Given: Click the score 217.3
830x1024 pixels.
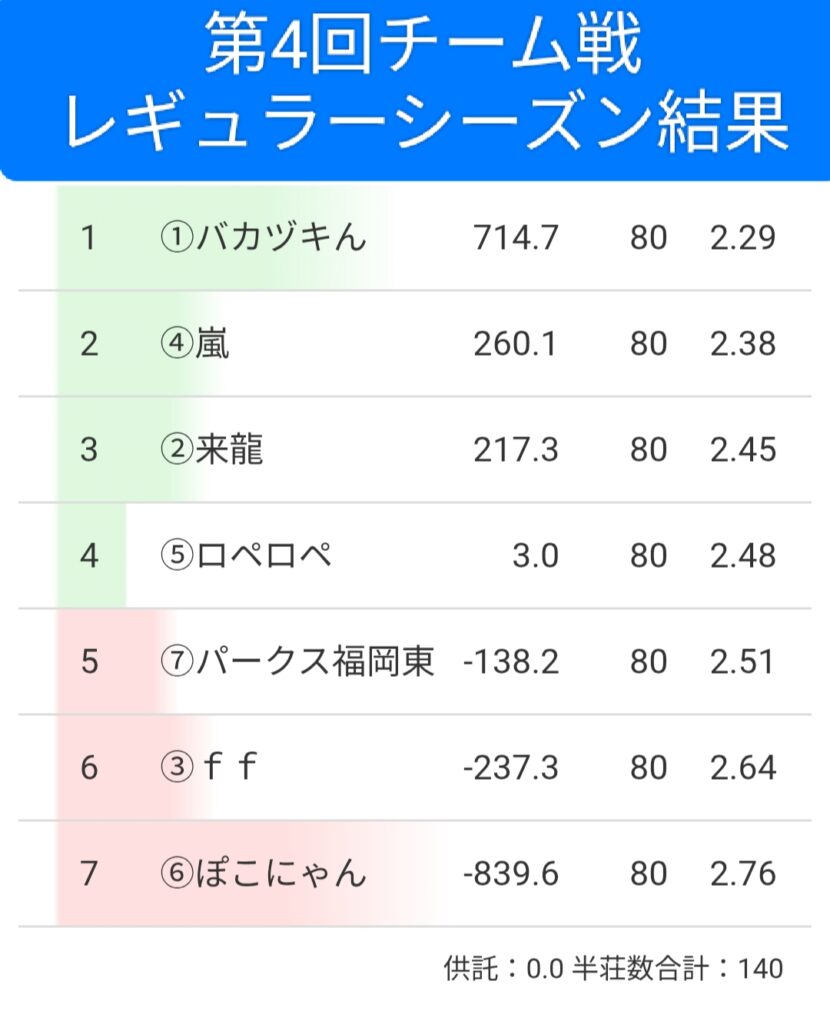Looking at the screenshot, I should pyautogui.click(x=515, y=450).
